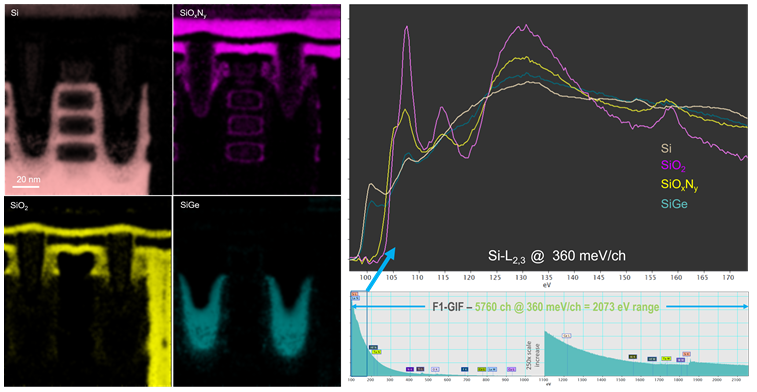Screen dimensions: 757x392
Task: Click the '5760 ch @ 360 meV/ch = 2073 eV range' text
Action: tap(567, 307)
